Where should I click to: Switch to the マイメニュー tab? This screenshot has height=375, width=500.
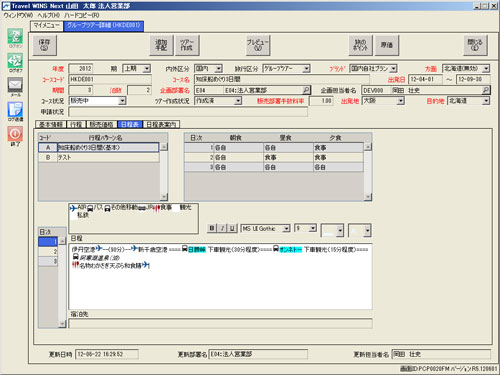47,26
